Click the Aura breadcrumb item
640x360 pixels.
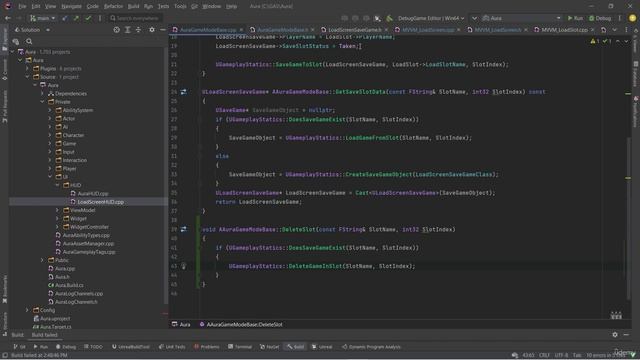click(x=181, y=324)
